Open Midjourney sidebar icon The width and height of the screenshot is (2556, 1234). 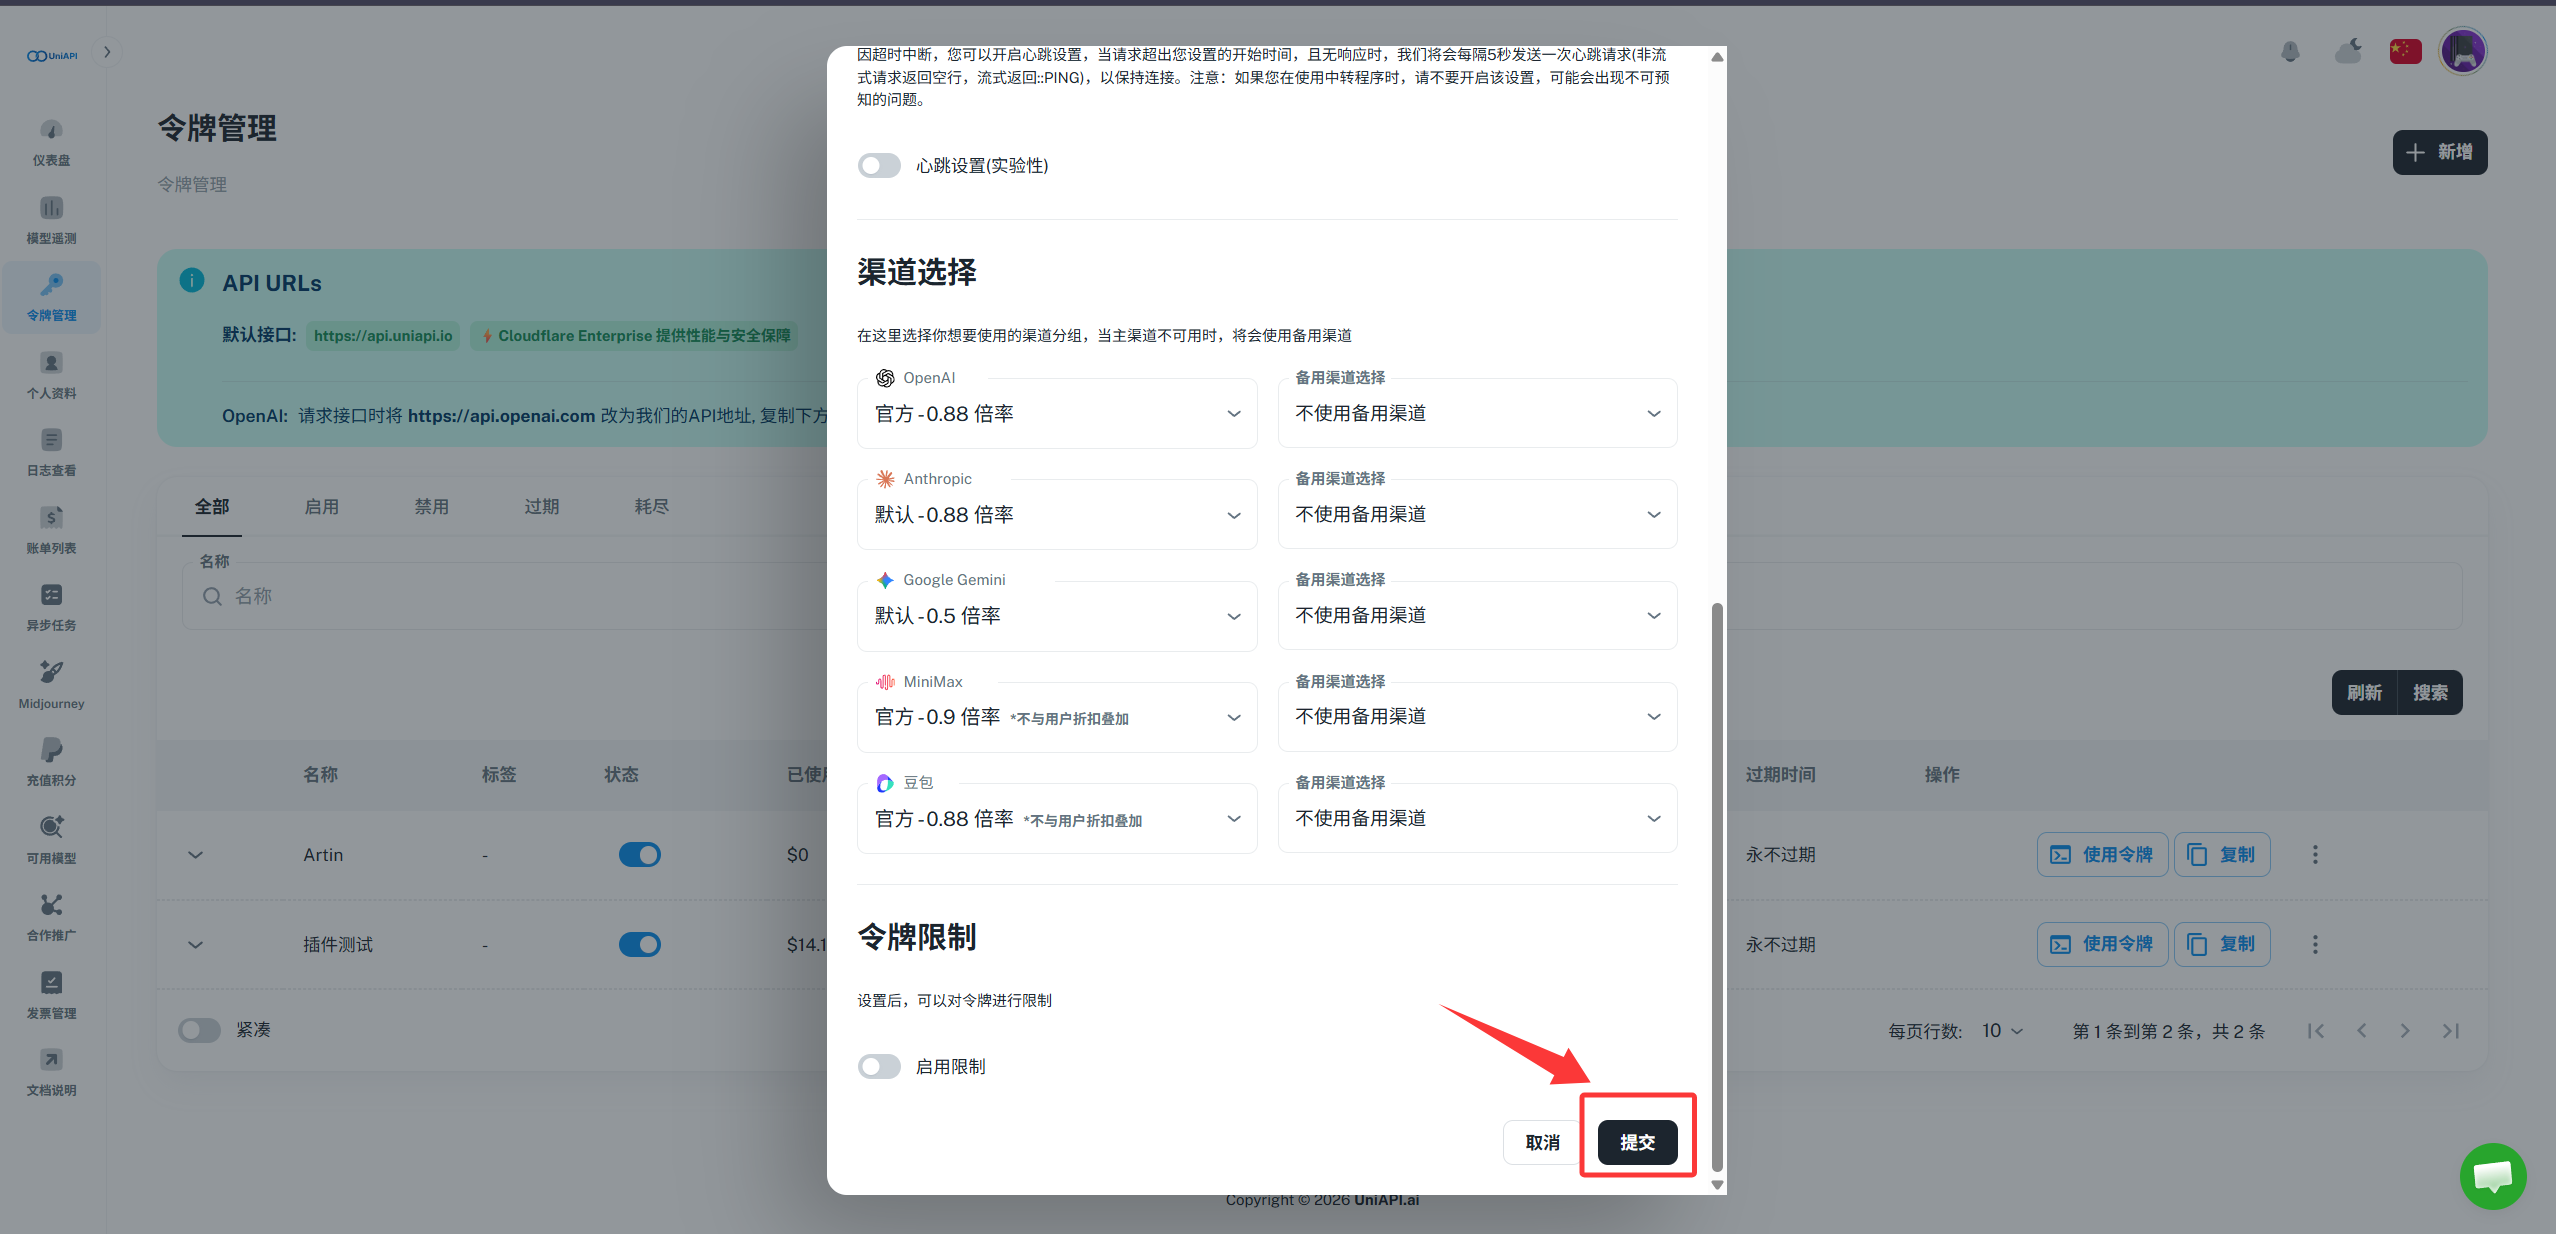51,685
